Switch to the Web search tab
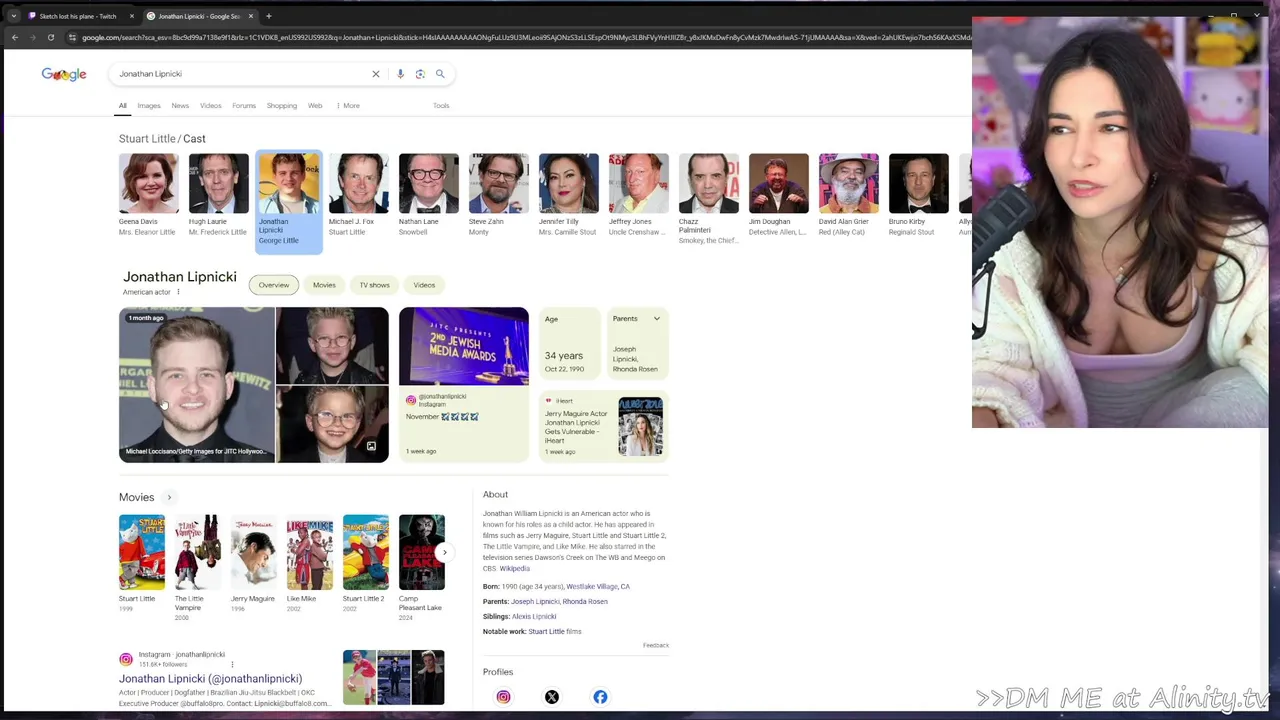This screenshot has width=1280, height=720. [315, 105]
